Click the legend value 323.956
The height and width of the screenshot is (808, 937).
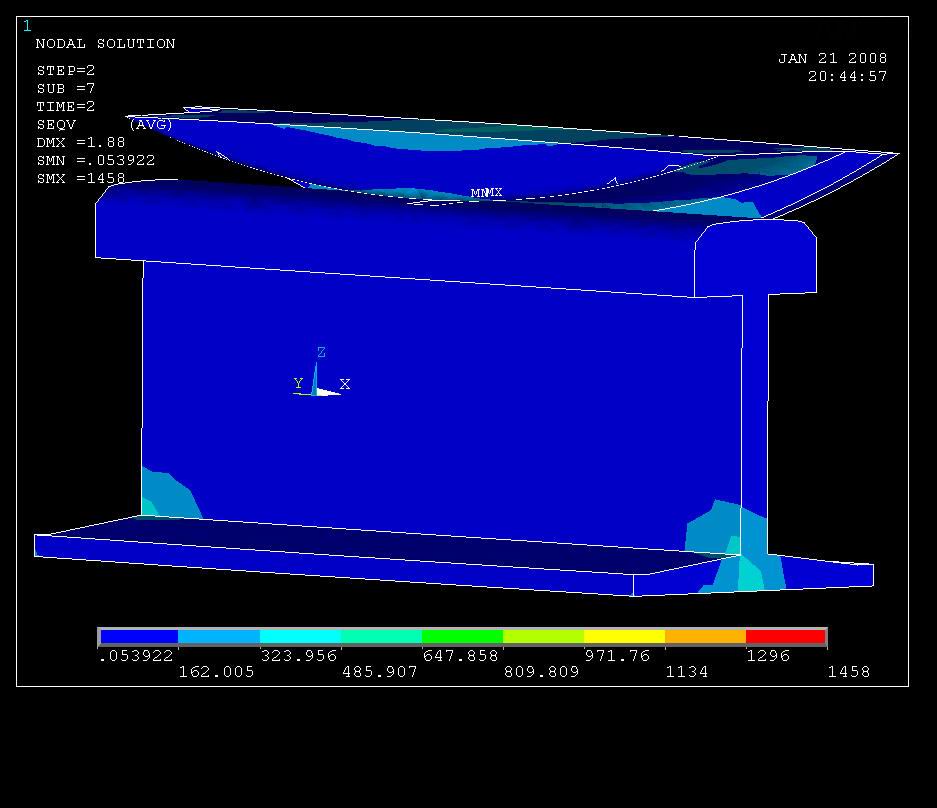coord(299,656)
